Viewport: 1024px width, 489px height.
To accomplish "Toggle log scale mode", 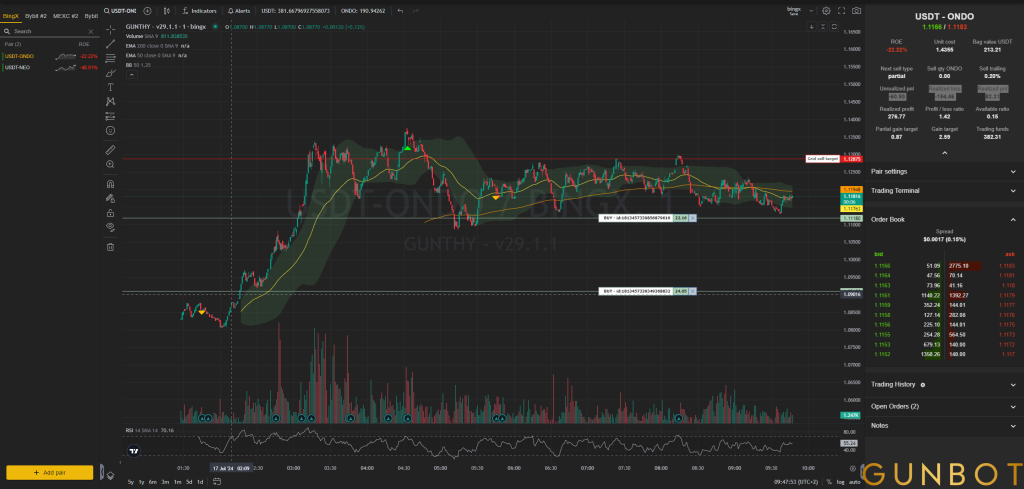I will (x=840, y=482).
